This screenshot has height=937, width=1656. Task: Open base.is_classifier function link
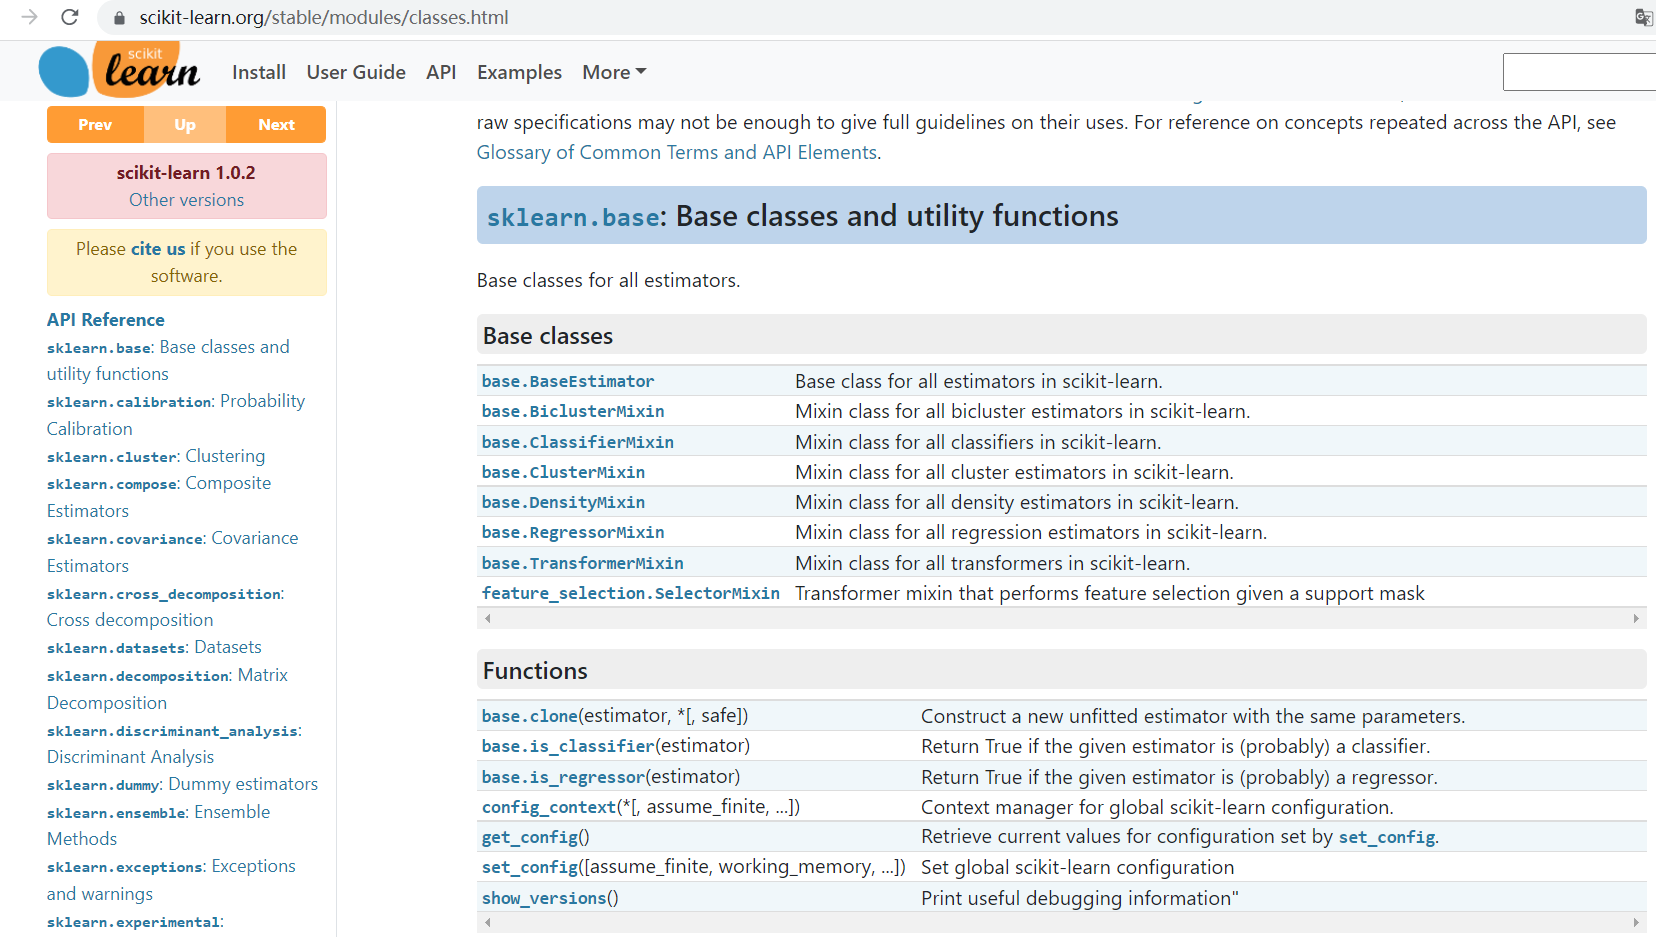pyautogui.click(x=568, y=746)
